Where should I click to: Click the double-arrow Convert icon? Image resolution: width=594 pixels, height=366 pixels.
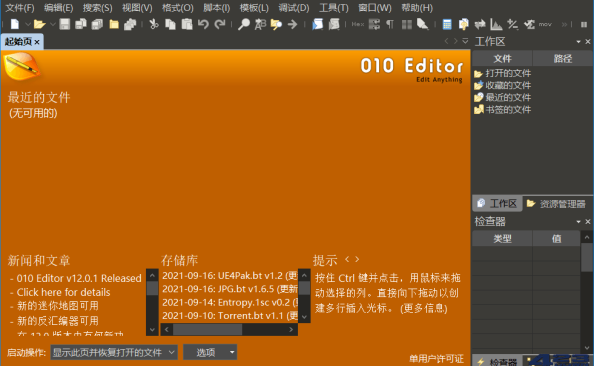480,24
